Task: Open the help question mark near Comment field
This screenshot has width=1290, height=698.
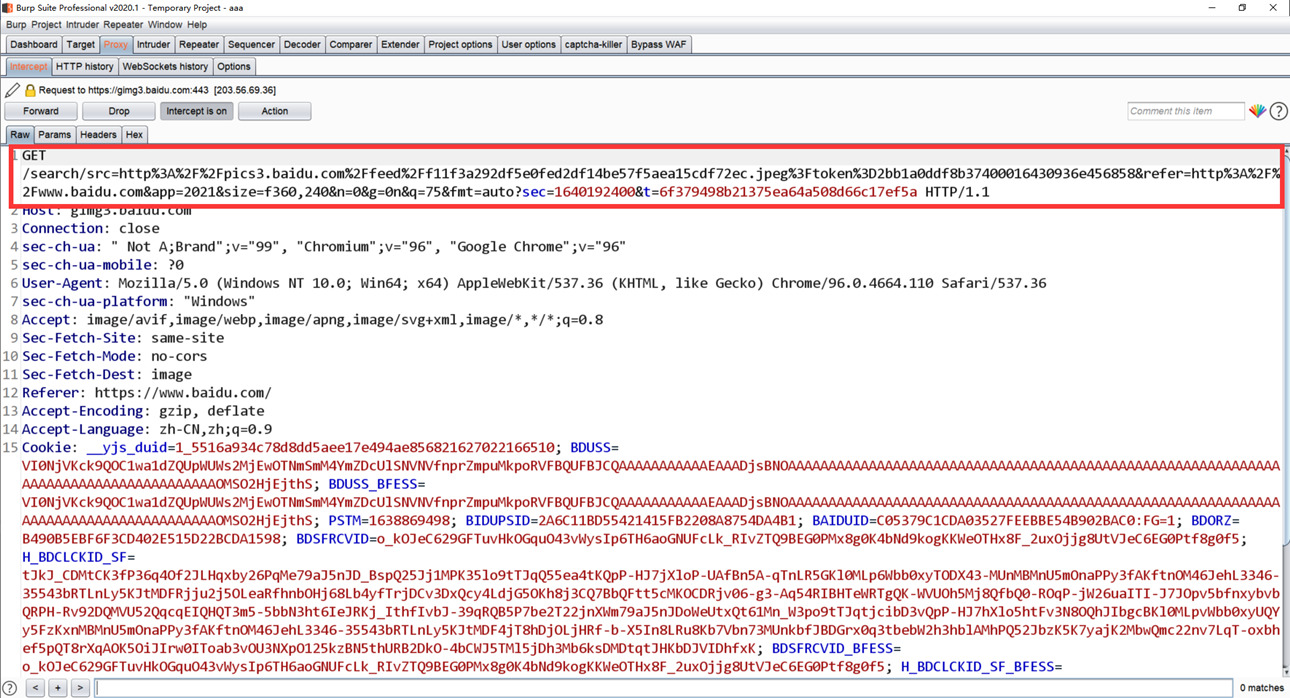Action: point(1278,111)
